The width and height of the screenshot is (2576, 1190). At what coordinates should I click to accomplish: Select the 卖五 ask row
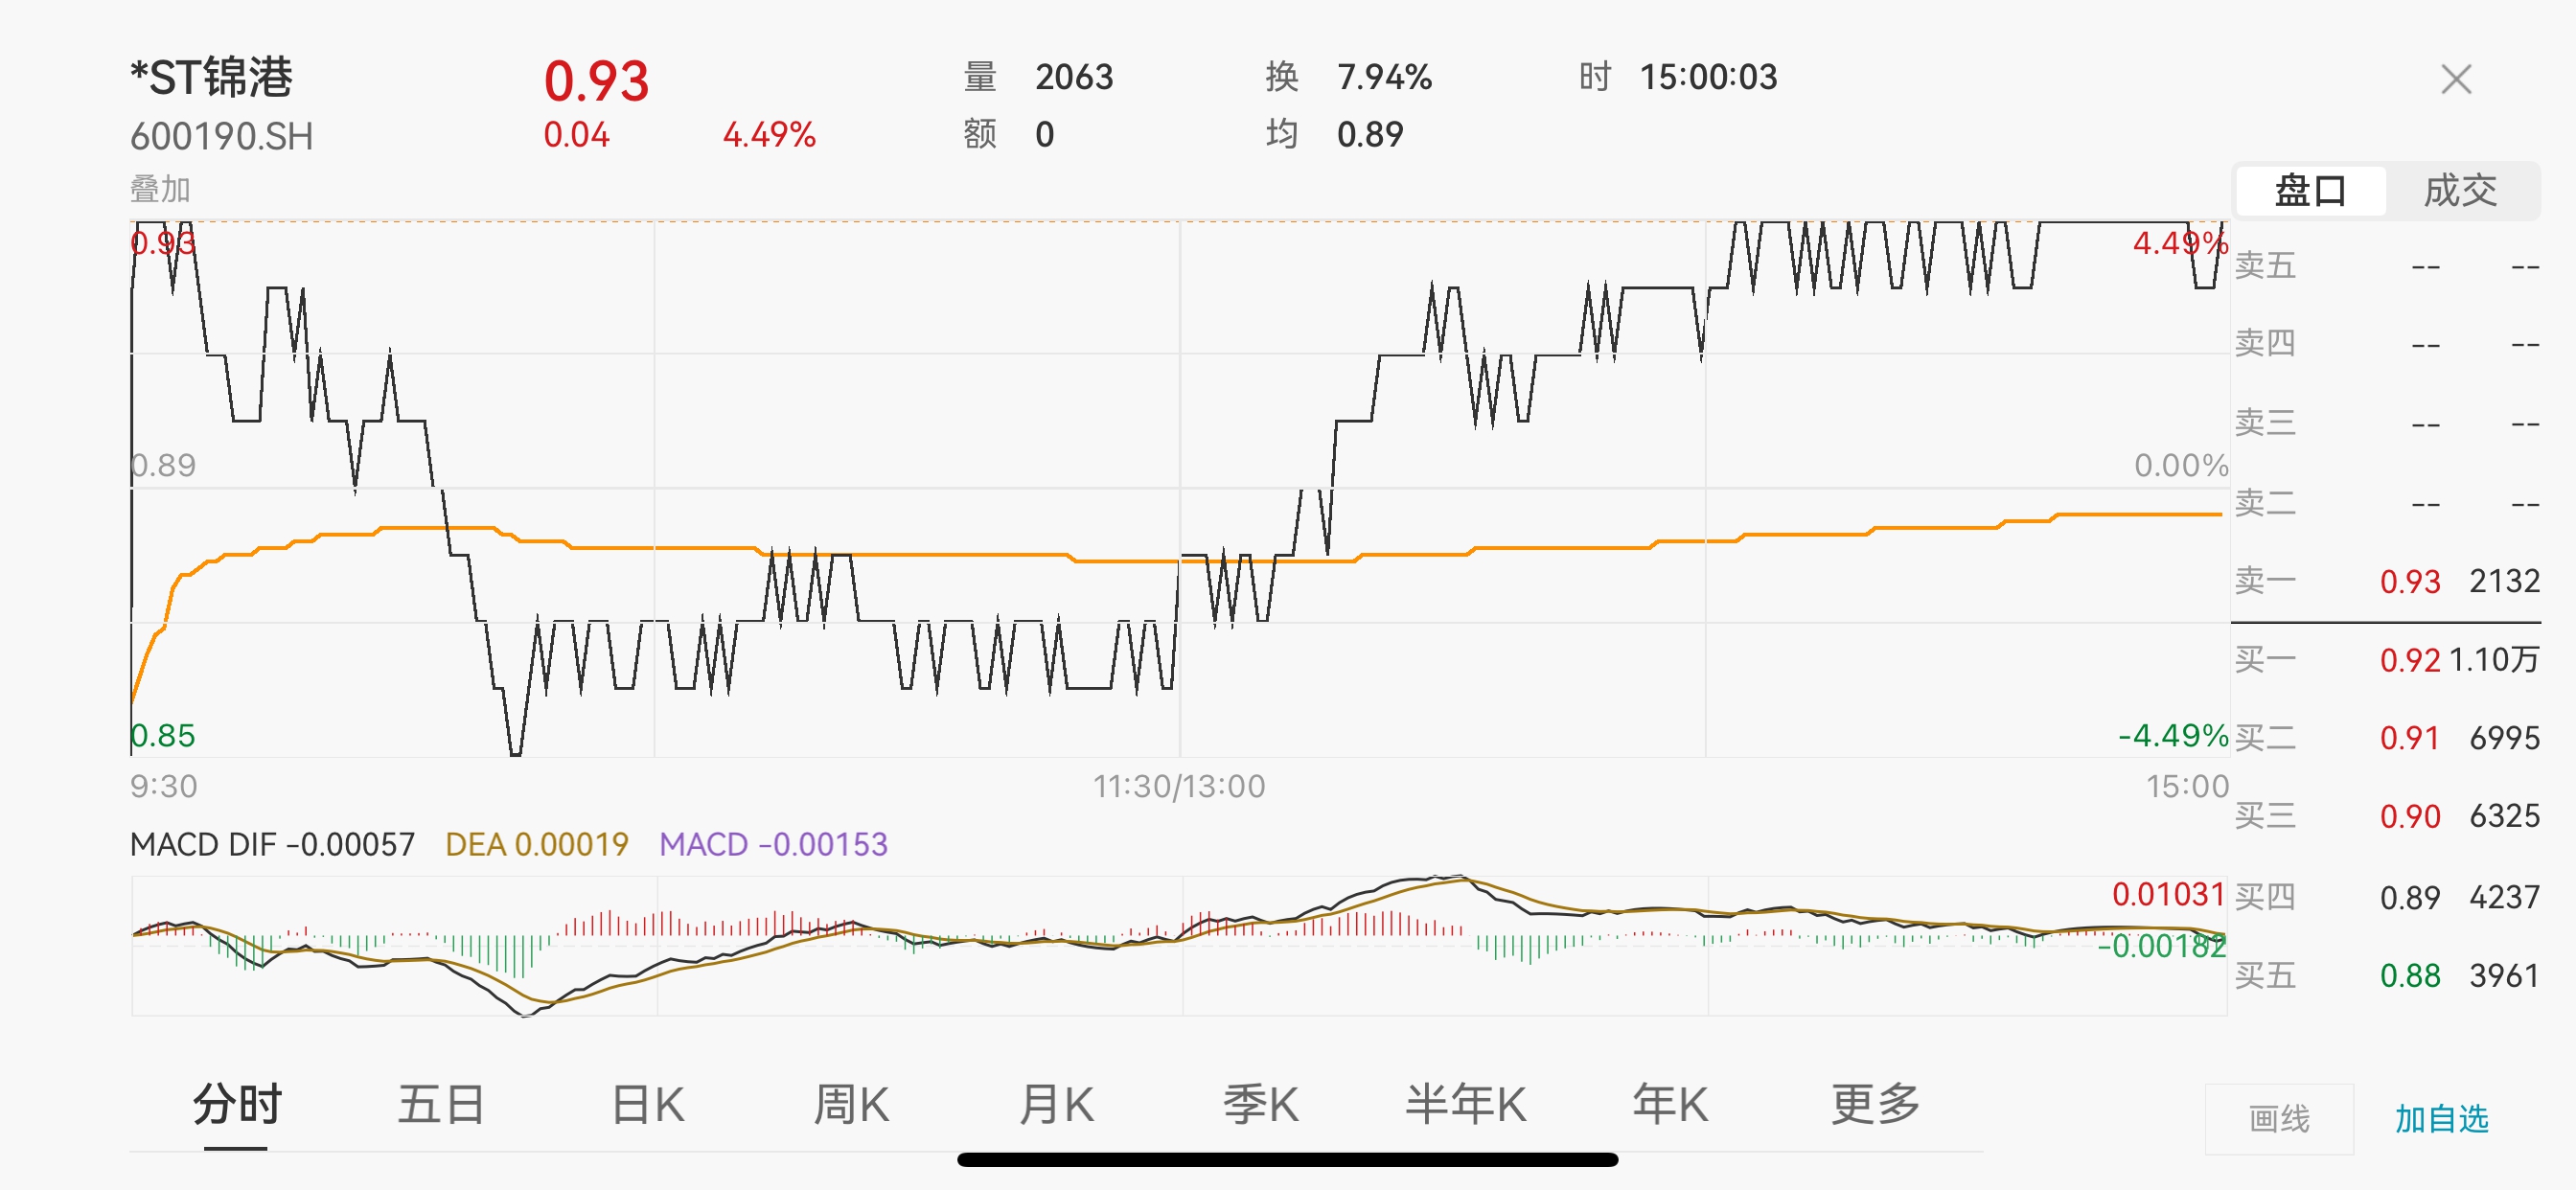pos(2386,266)
